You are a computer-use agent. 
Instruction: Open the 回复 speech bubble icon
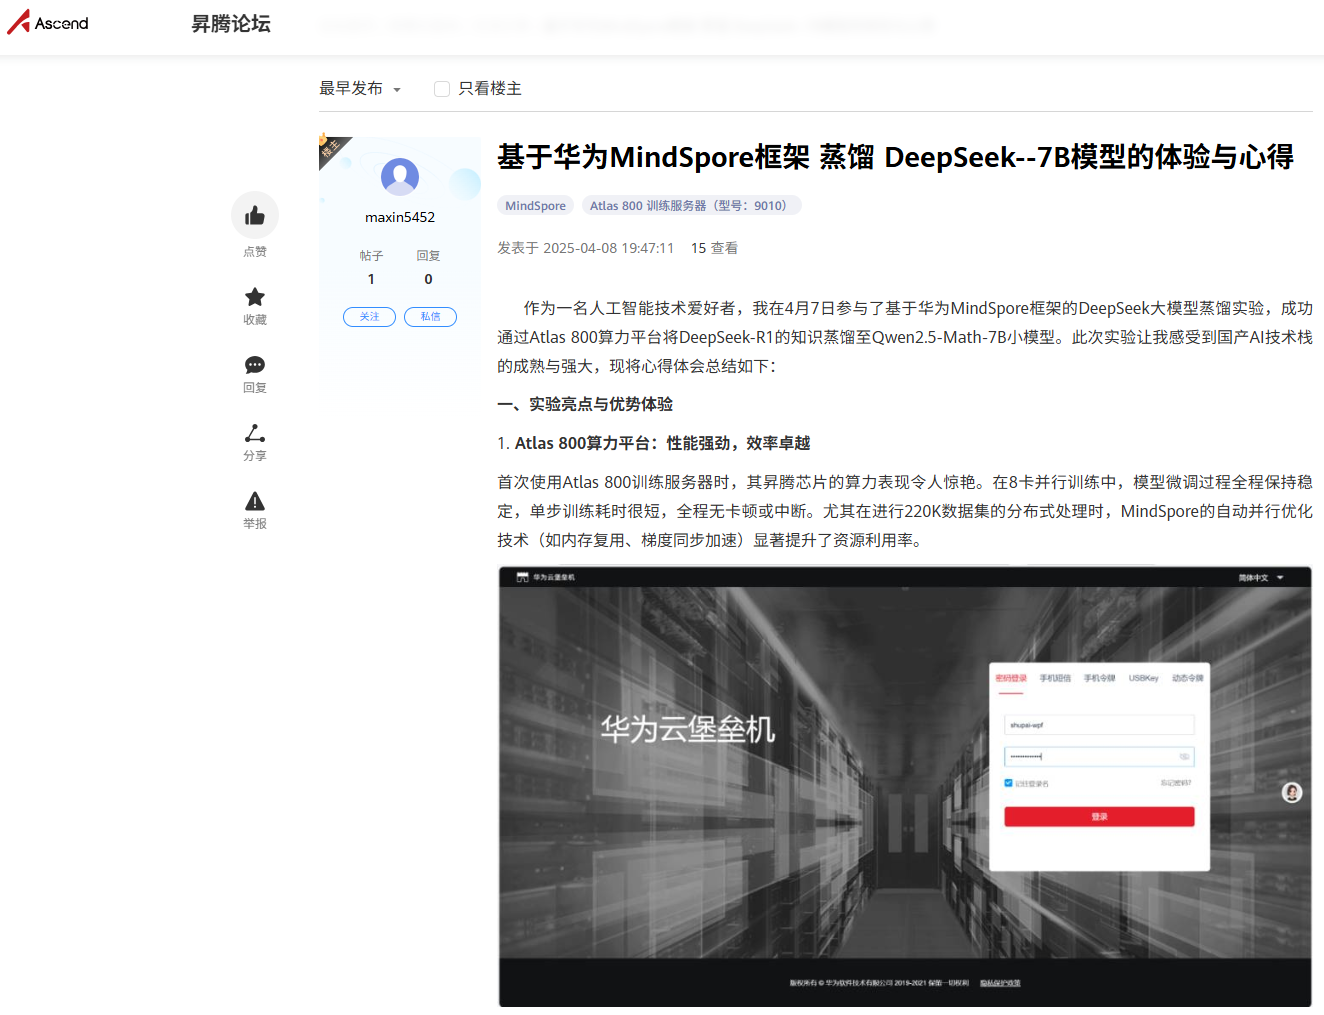pyautogui.click(x=255, y=365)
